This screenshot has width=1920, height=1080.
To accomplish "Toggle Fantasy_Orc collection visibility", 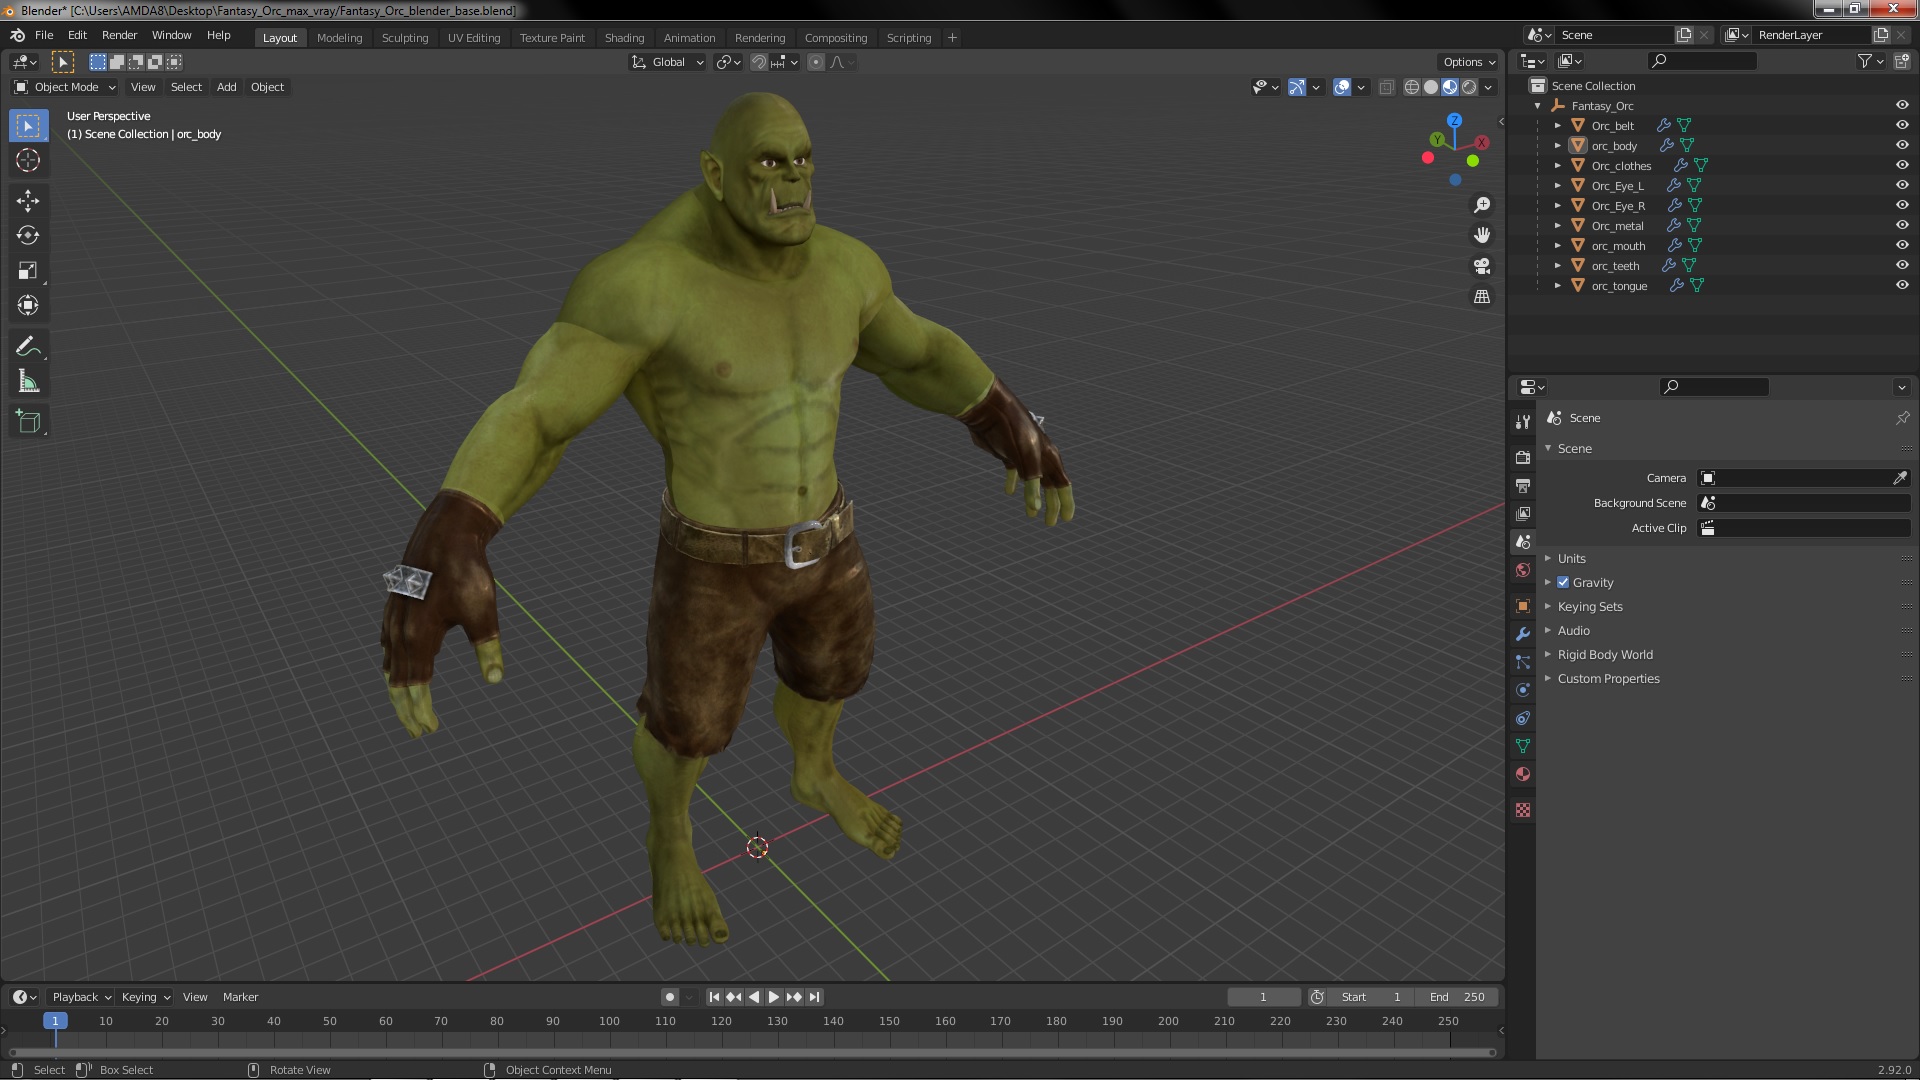I will pyautogui.click(x=1902, y=105).
